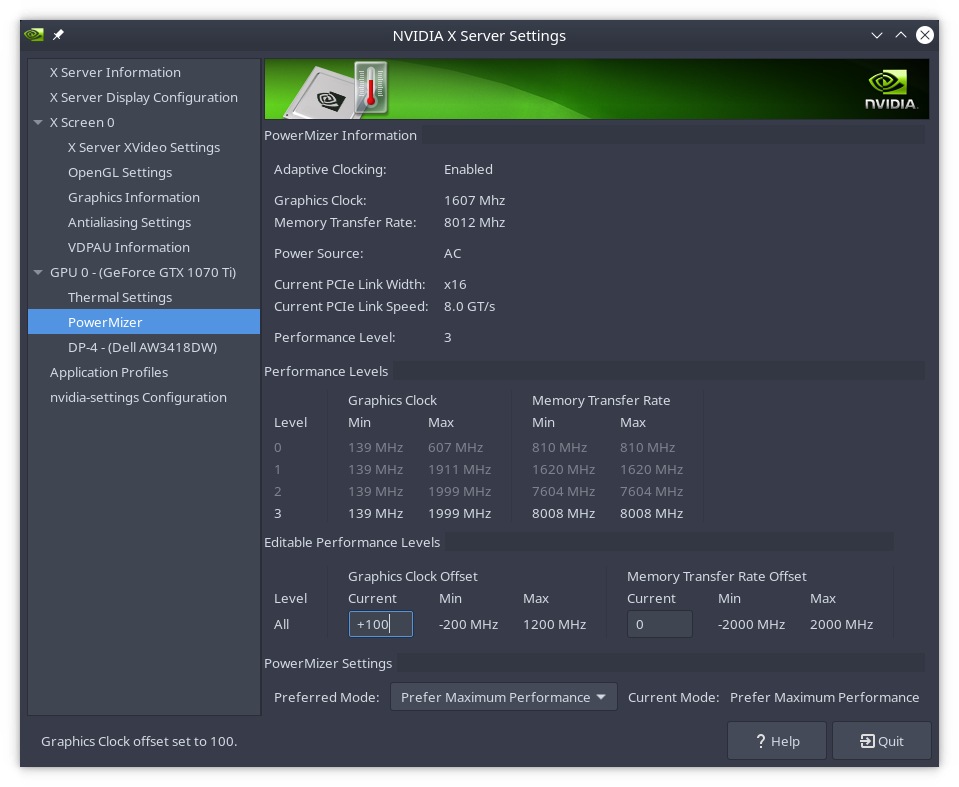The image size is (959, 787).
Task: Click the Graphics Clock value 1607 Mhz
Action: (474, 201)
